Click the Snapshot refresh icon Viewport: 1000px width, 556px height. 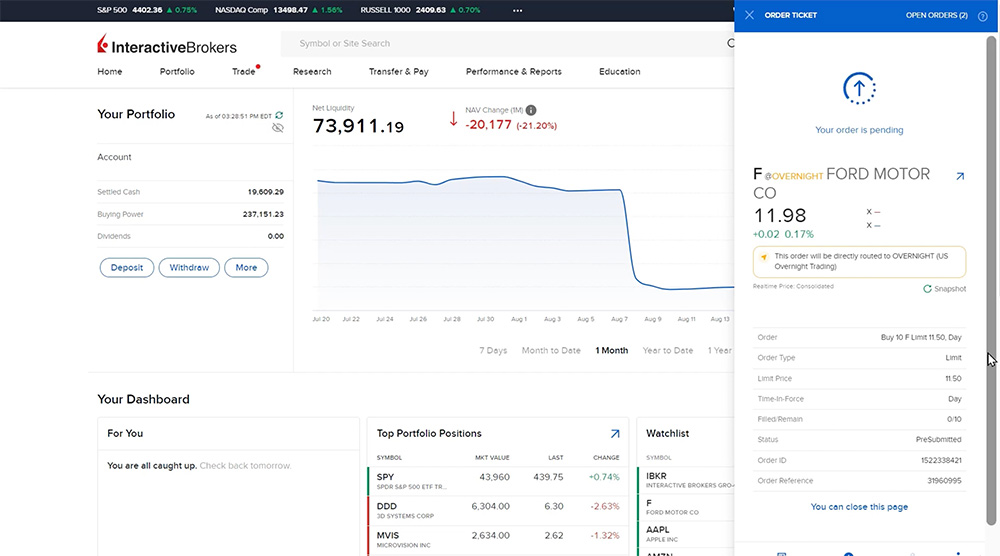[927, 289]
